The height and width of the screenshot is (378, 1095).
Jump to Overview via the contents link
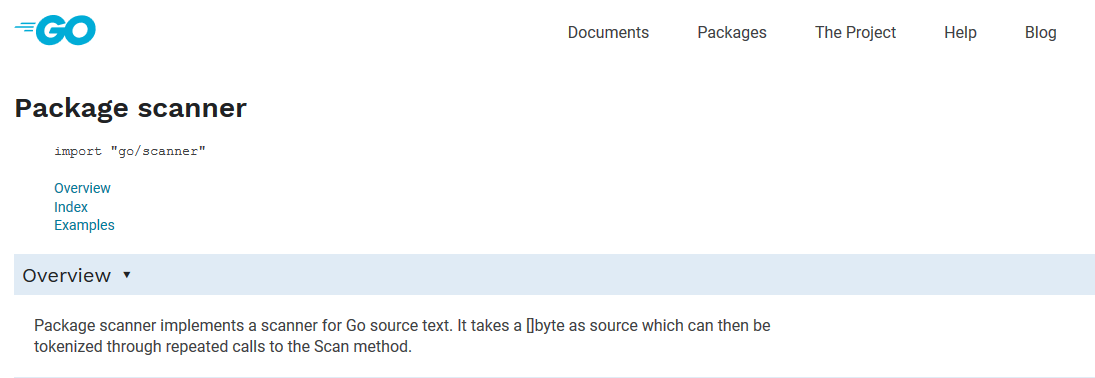(x=82, y=188)
